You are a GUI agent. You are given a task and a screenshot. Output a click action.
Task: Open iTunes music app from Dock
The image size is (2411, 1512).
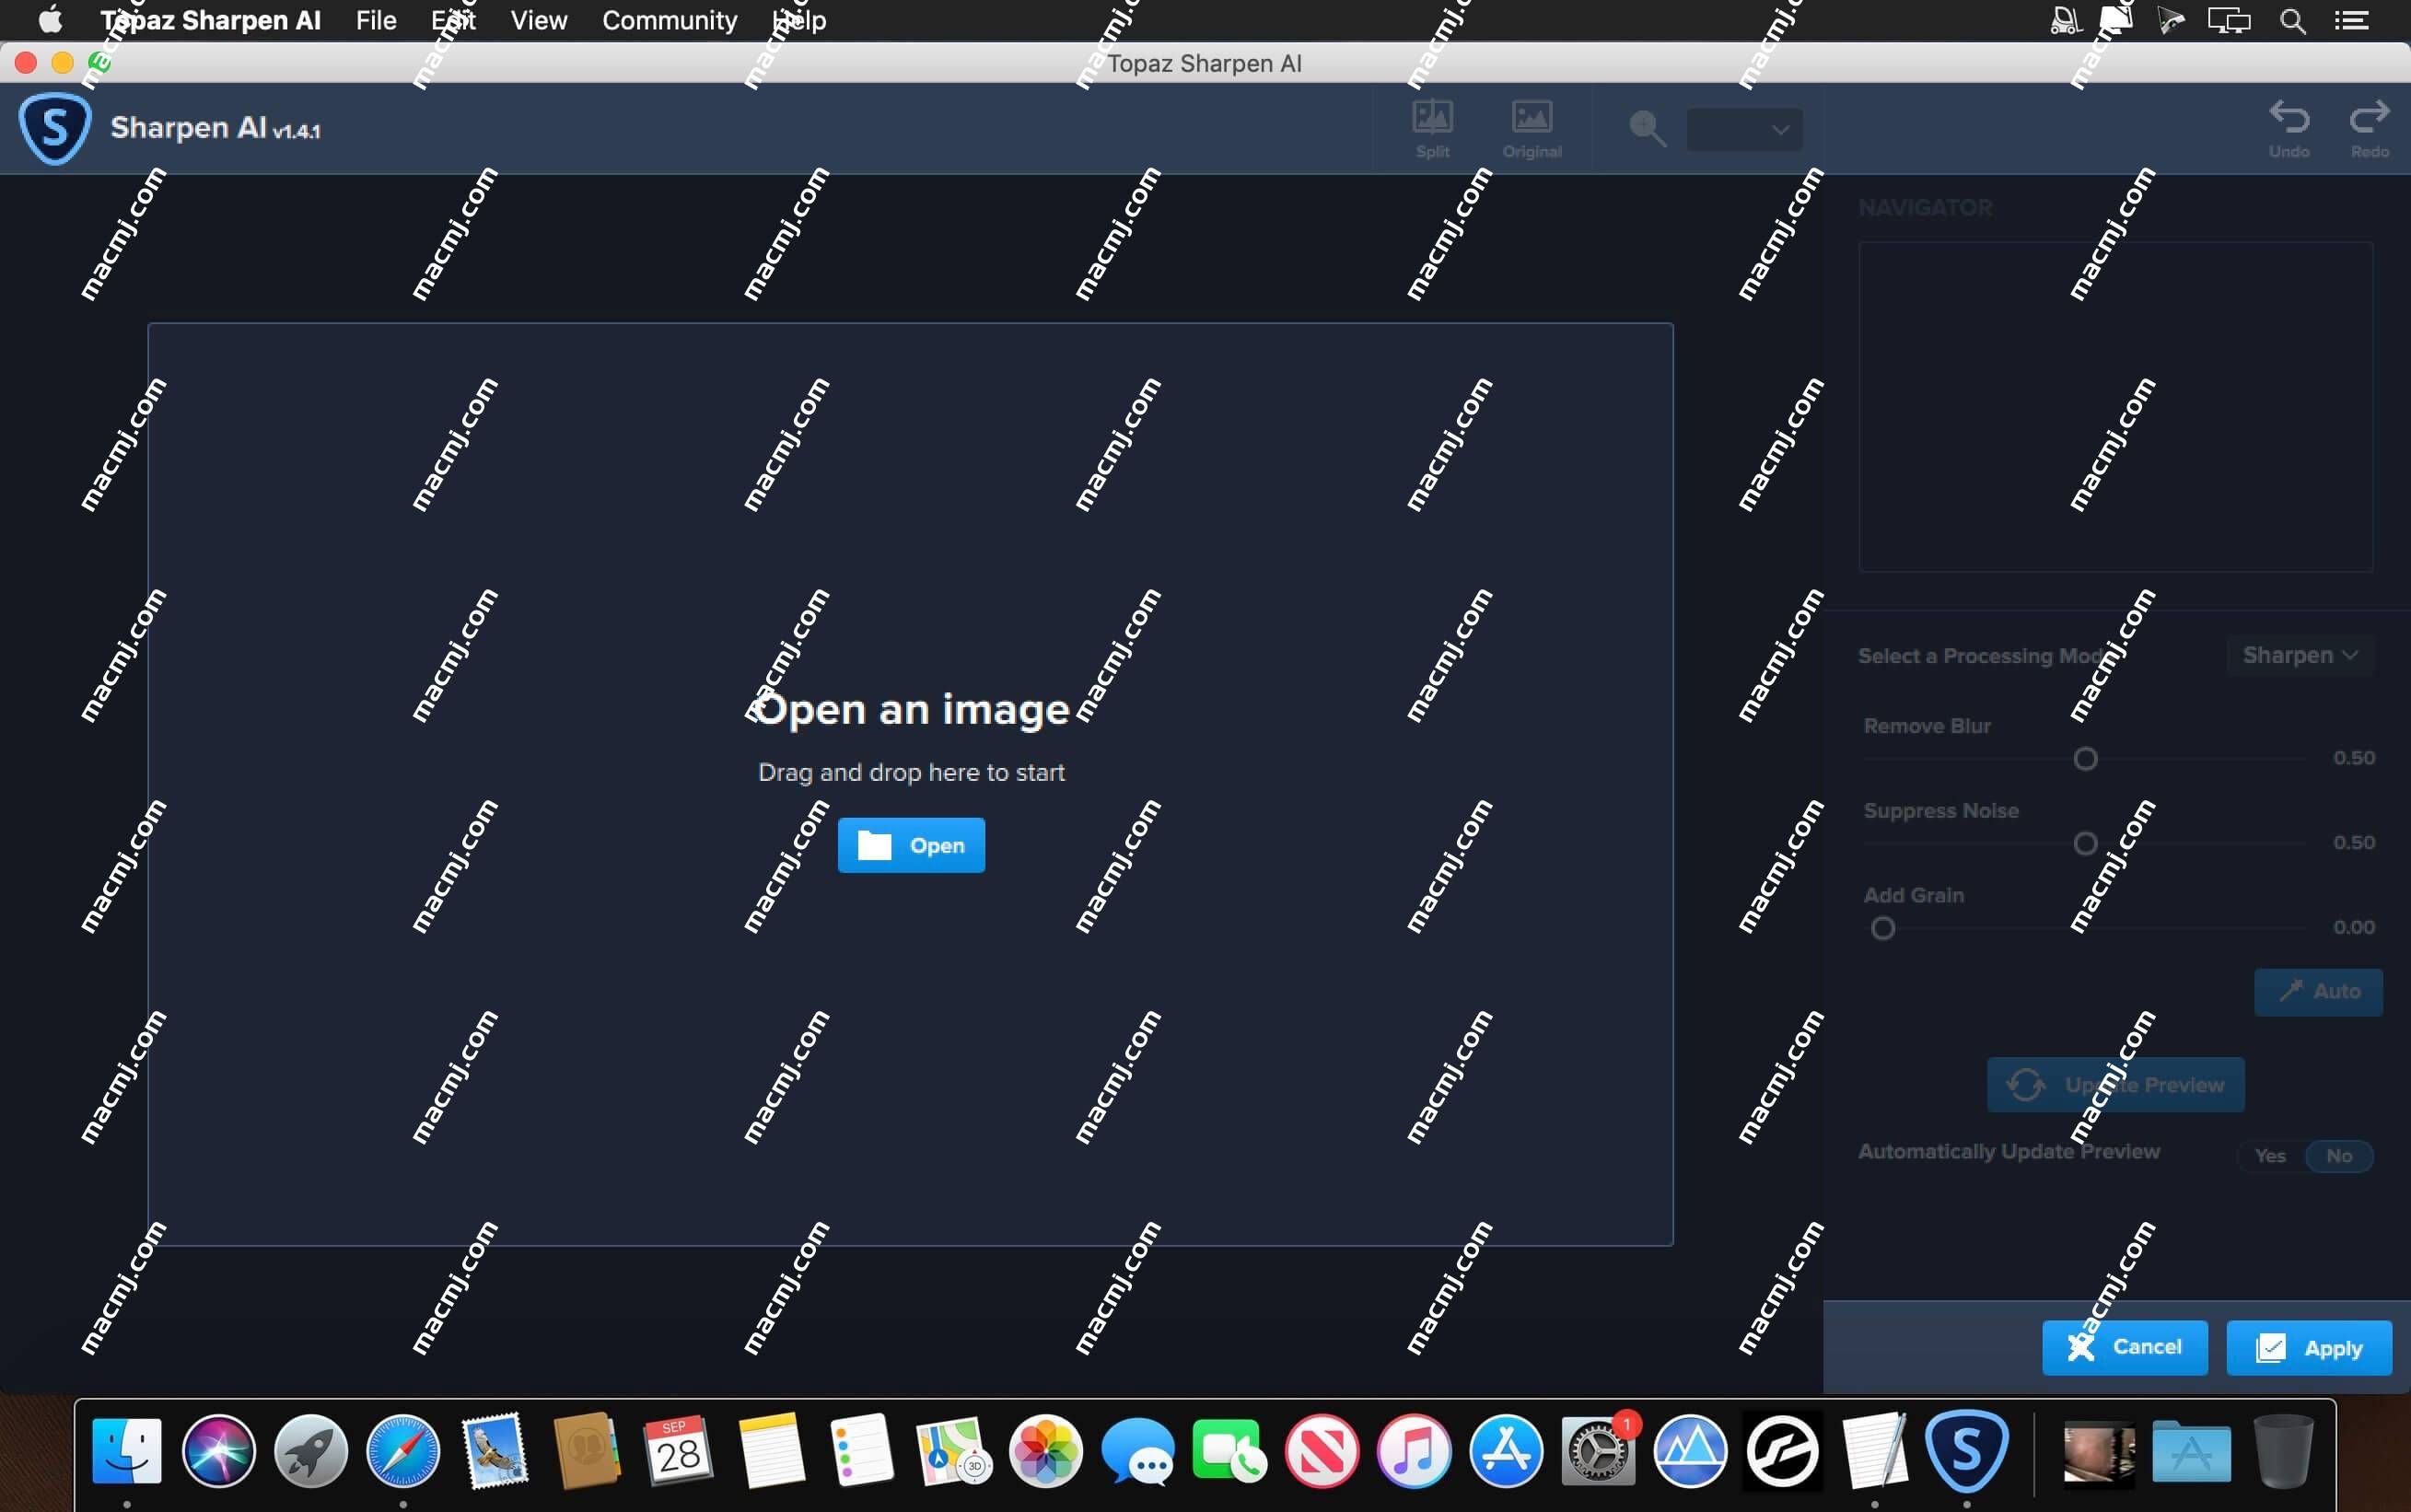[1414, 1451]
